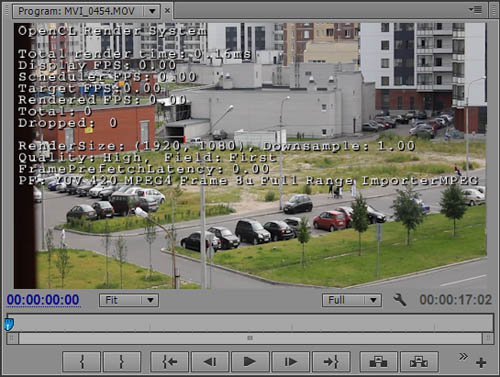This screenshot has height=377, width=500.
Task: Click the time ruler bar
Action: (x=250, y=323)
